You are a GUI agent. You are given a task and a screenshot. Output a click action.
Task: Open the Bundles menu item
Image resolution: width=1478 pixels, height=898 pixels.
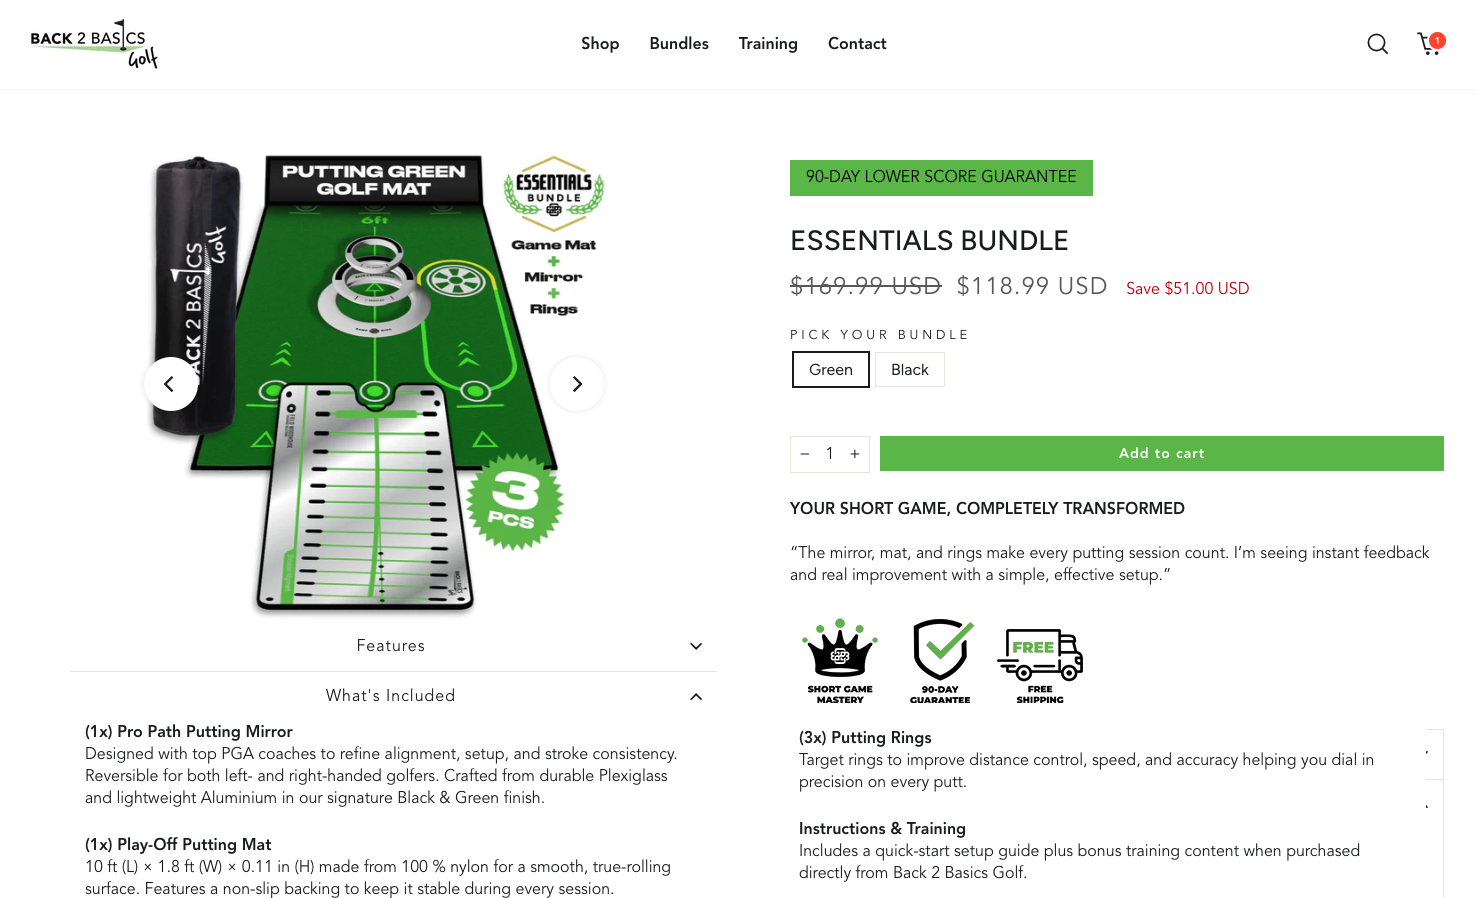(679, 44)
